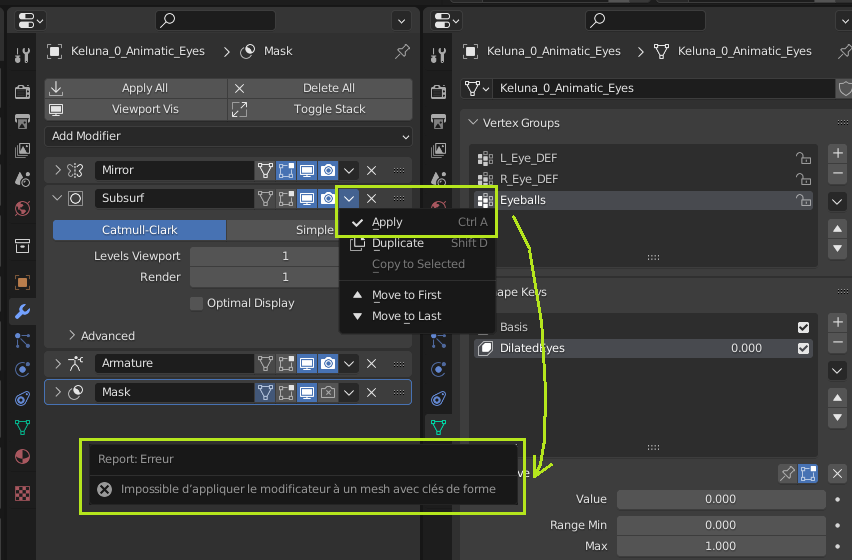Add a new shape key
Viewport: 852px width, 560px height.
tap(837, 322)
